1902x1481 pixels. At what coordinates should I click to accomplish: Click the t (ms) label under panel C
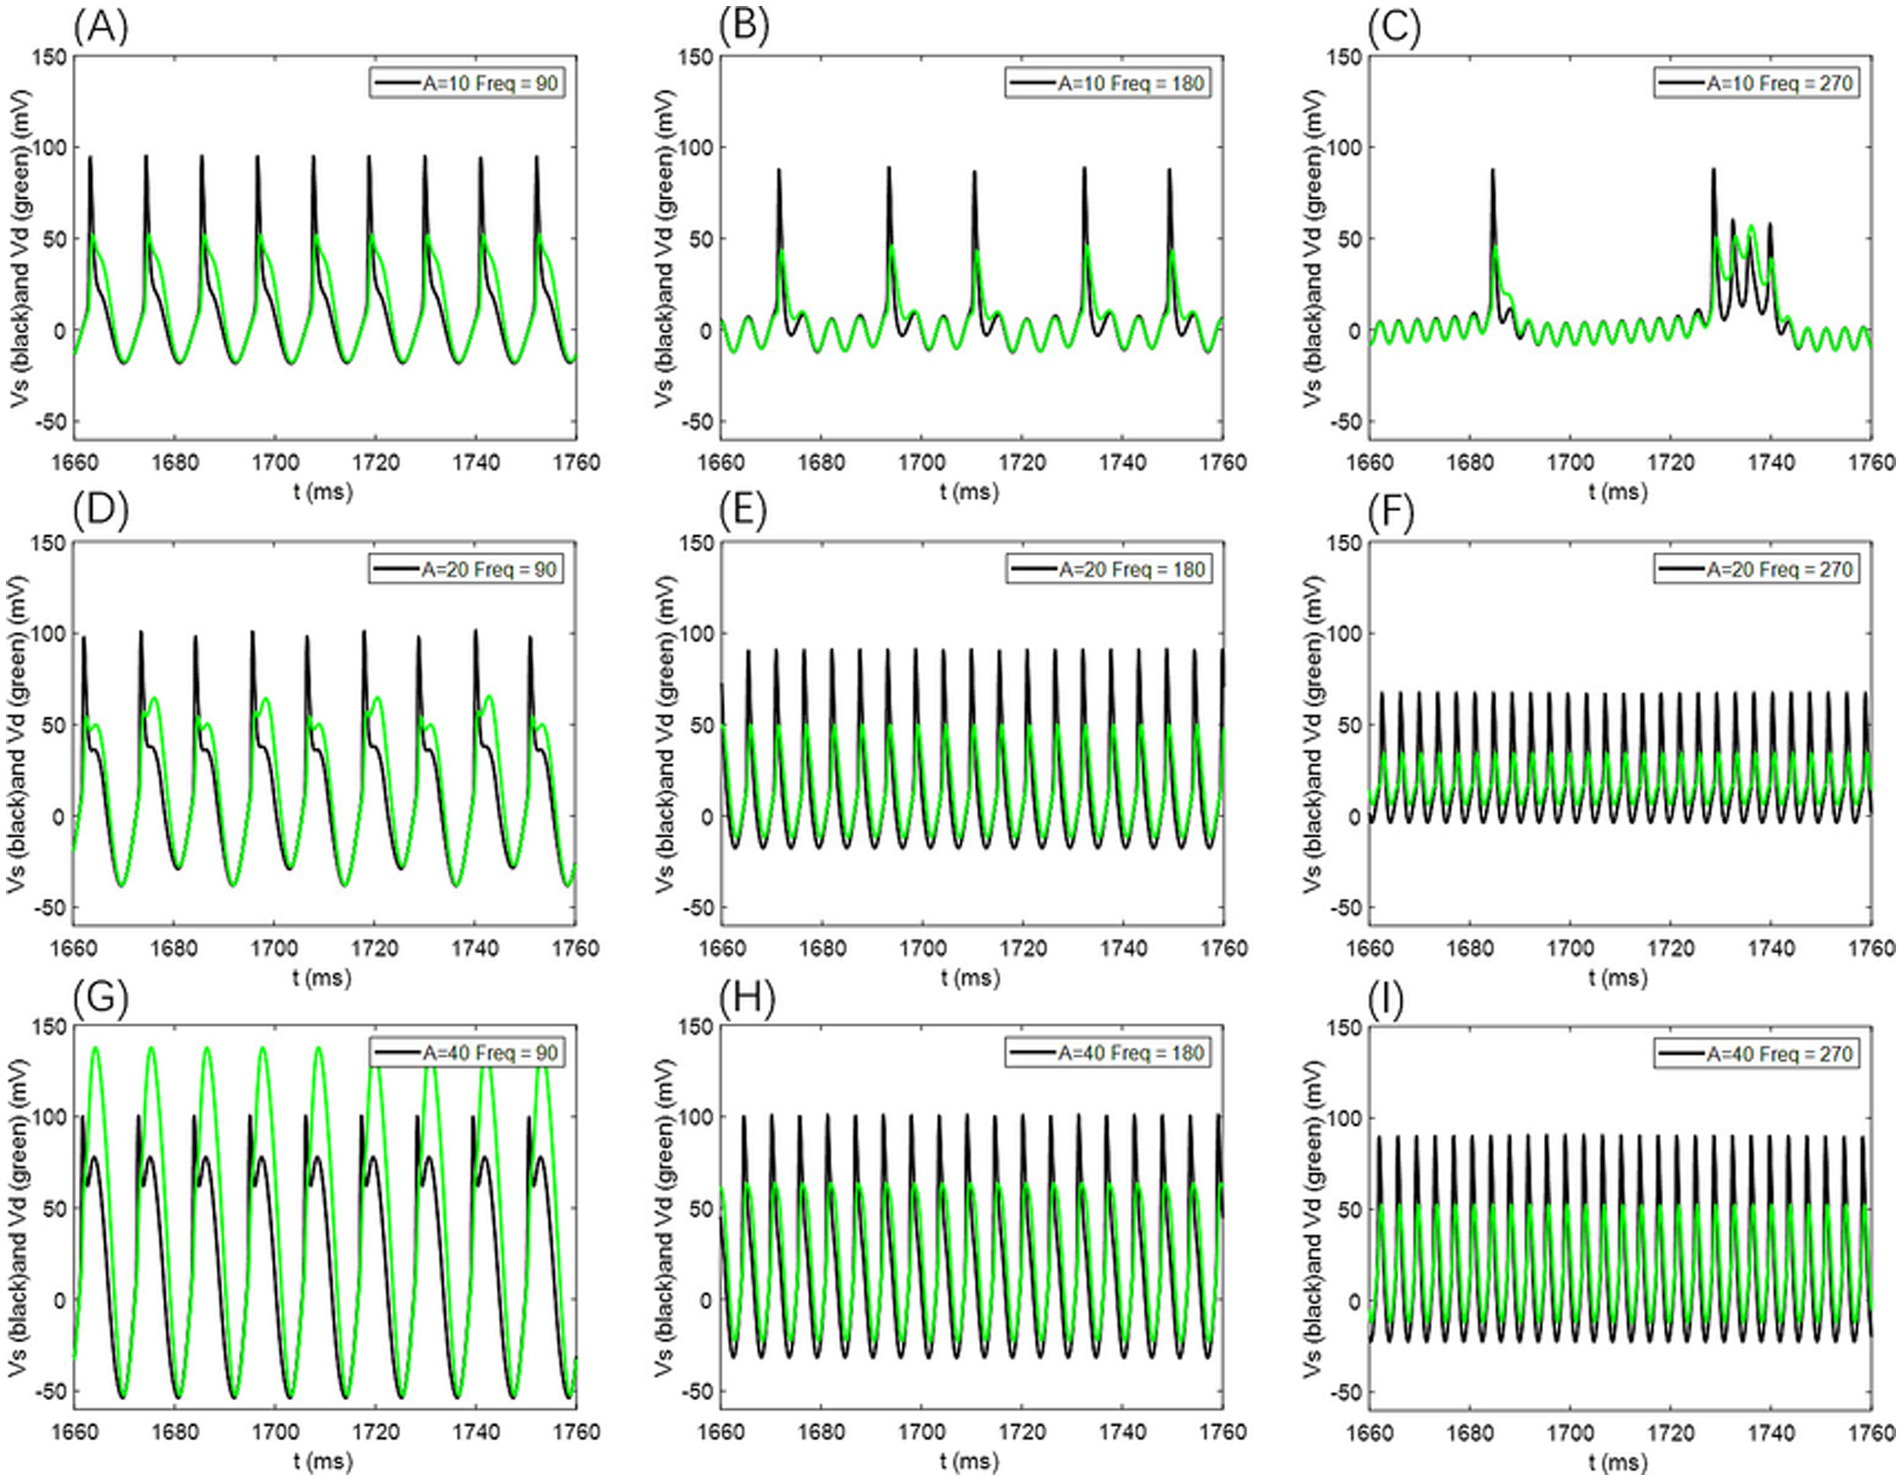pos(1618,491)
